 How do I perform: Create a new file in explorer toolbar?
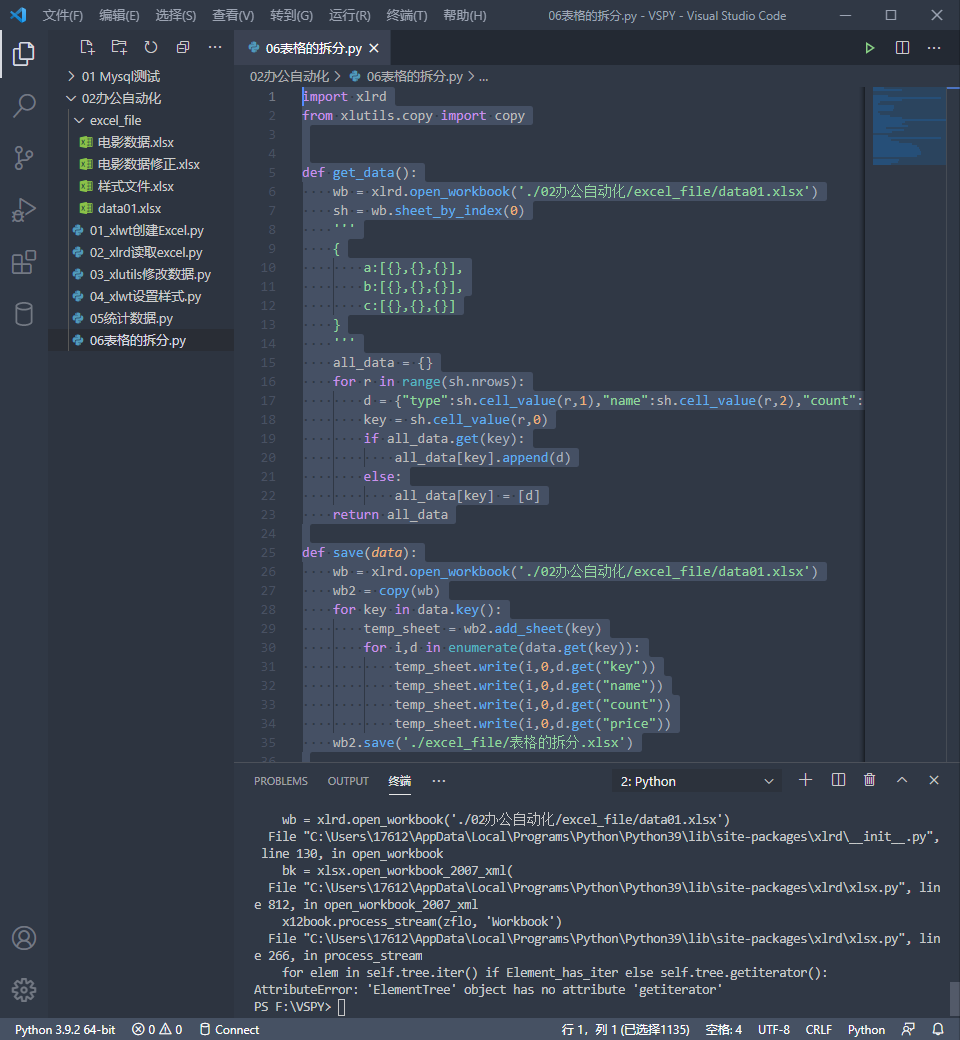point(87,47)
